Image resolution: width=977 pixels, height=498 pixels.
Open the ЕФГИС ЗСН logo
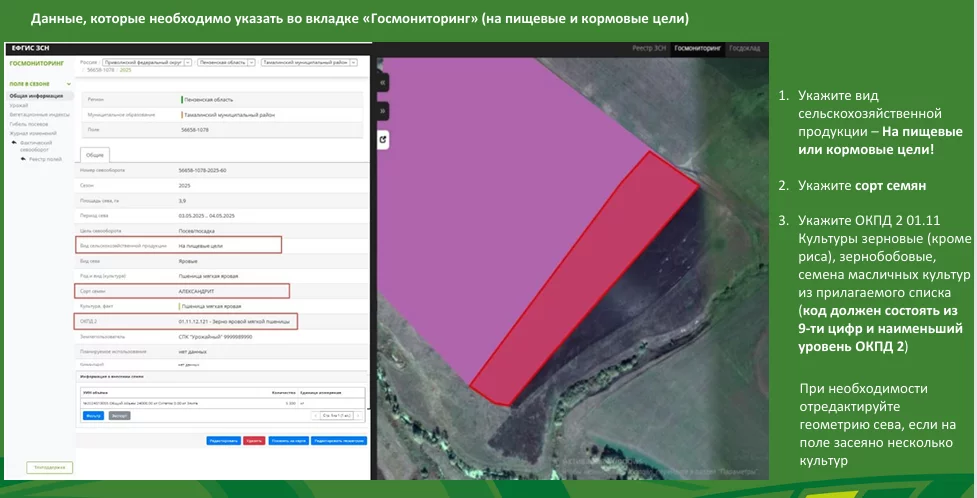[x=30, y=47]
